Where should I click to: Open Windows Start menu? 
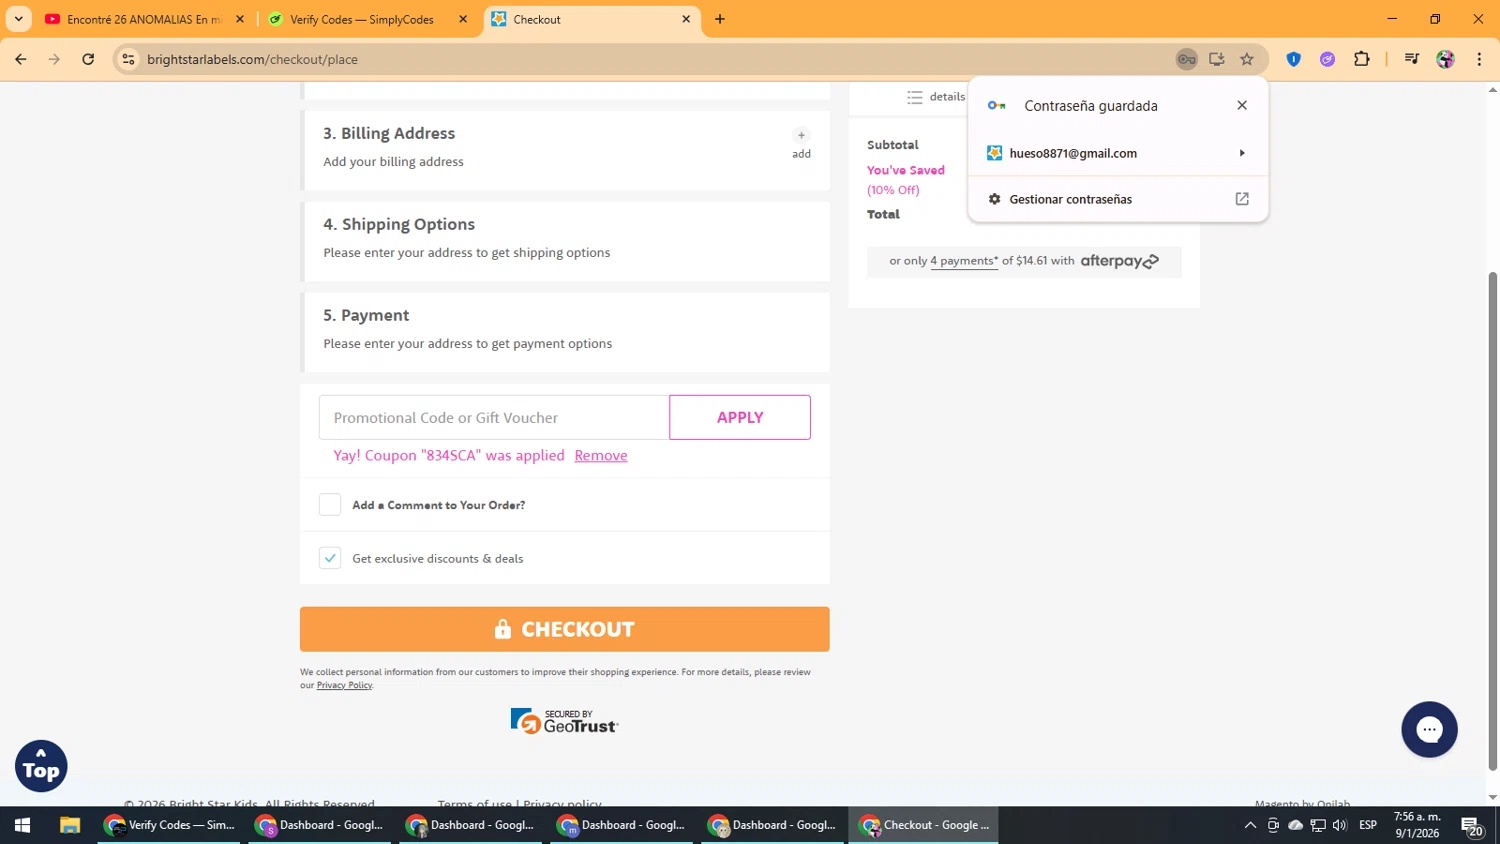(x=22, y=825)
